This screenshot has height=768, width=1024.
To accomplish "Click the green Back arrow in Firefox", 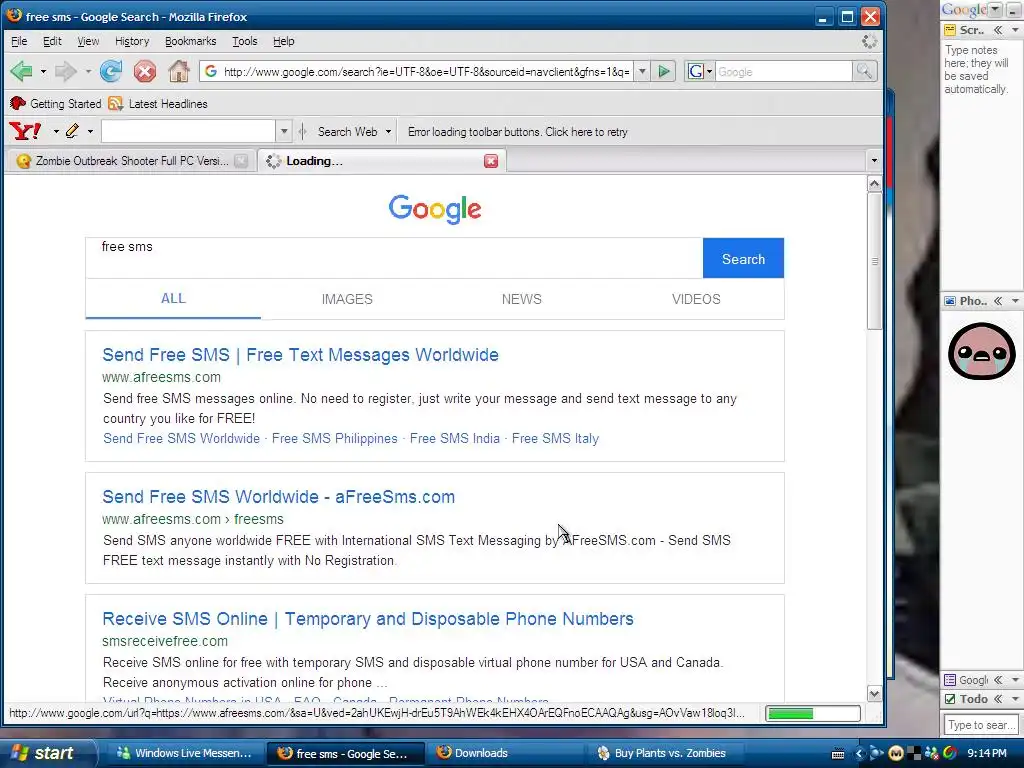I will click(x=22, y=71).
